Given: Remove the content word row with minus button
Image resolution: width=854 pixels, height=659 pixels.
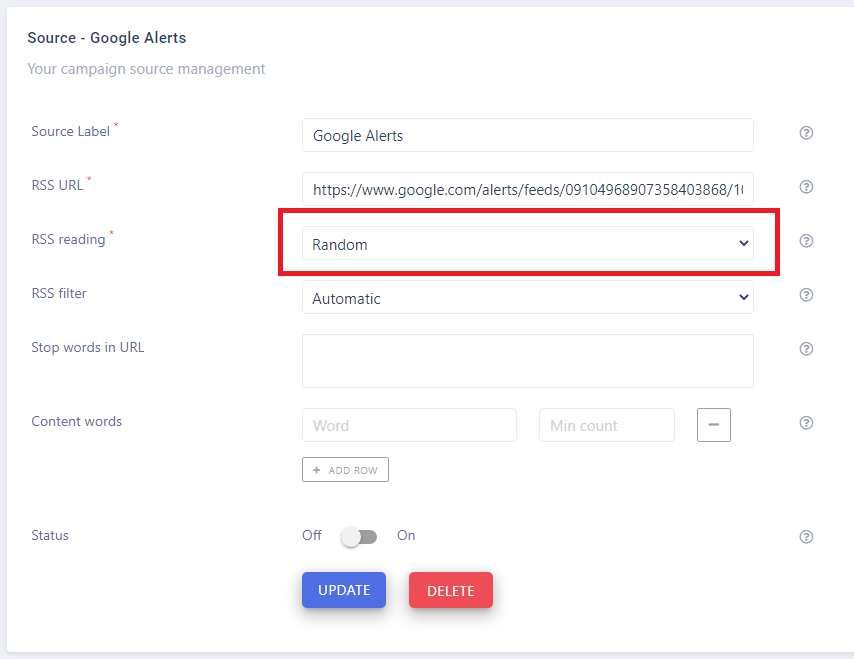Looking at the screenshot, I should (x=713, y=425).
